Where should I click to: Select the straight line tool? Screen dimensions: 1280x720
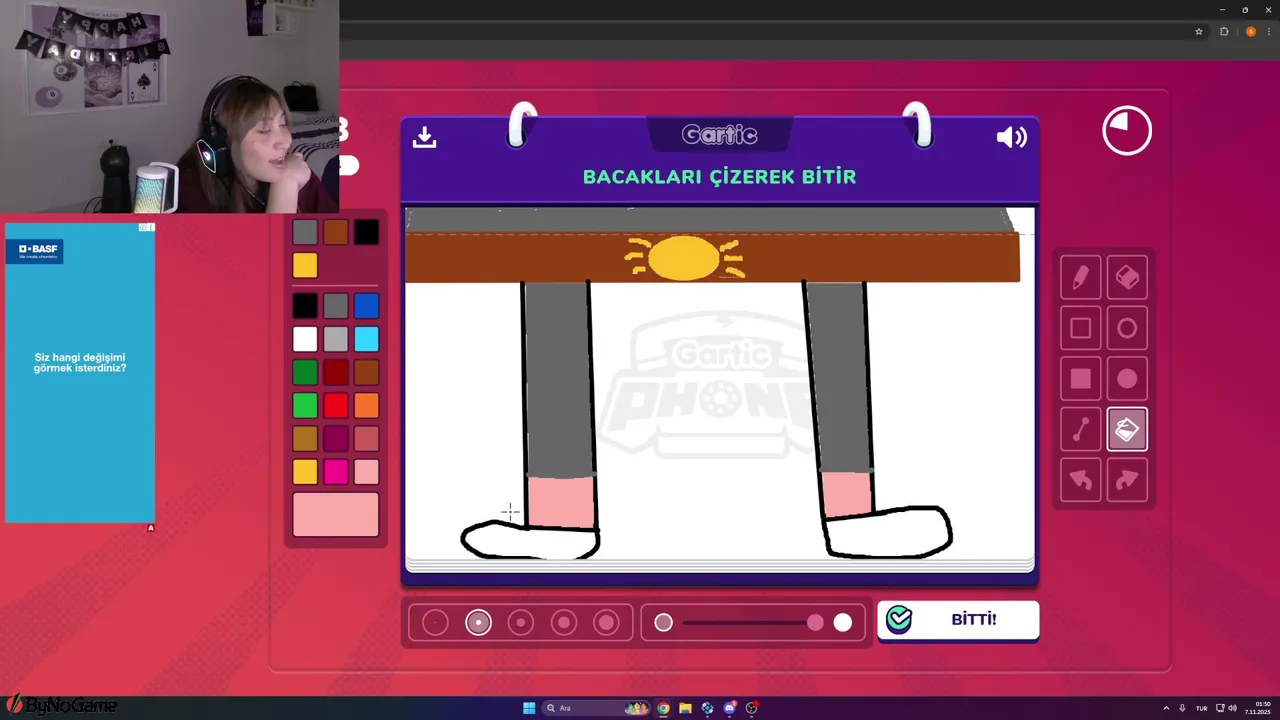(x=1080, y=430)
